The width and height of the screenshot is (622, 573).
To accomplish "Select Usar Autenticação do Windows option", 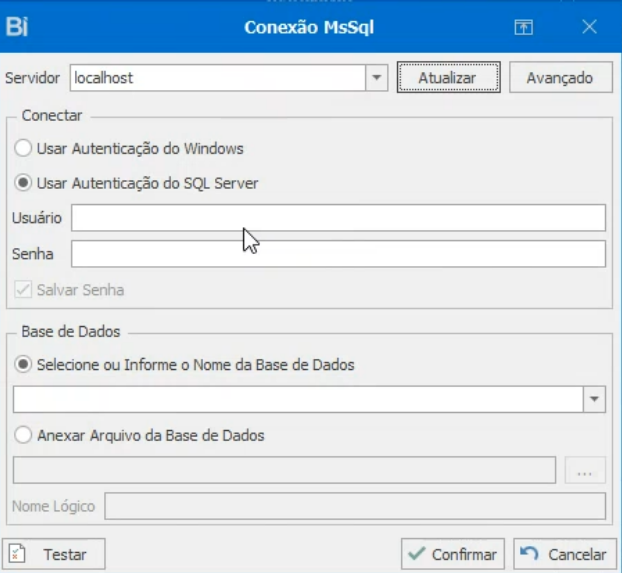I will 23,149.
